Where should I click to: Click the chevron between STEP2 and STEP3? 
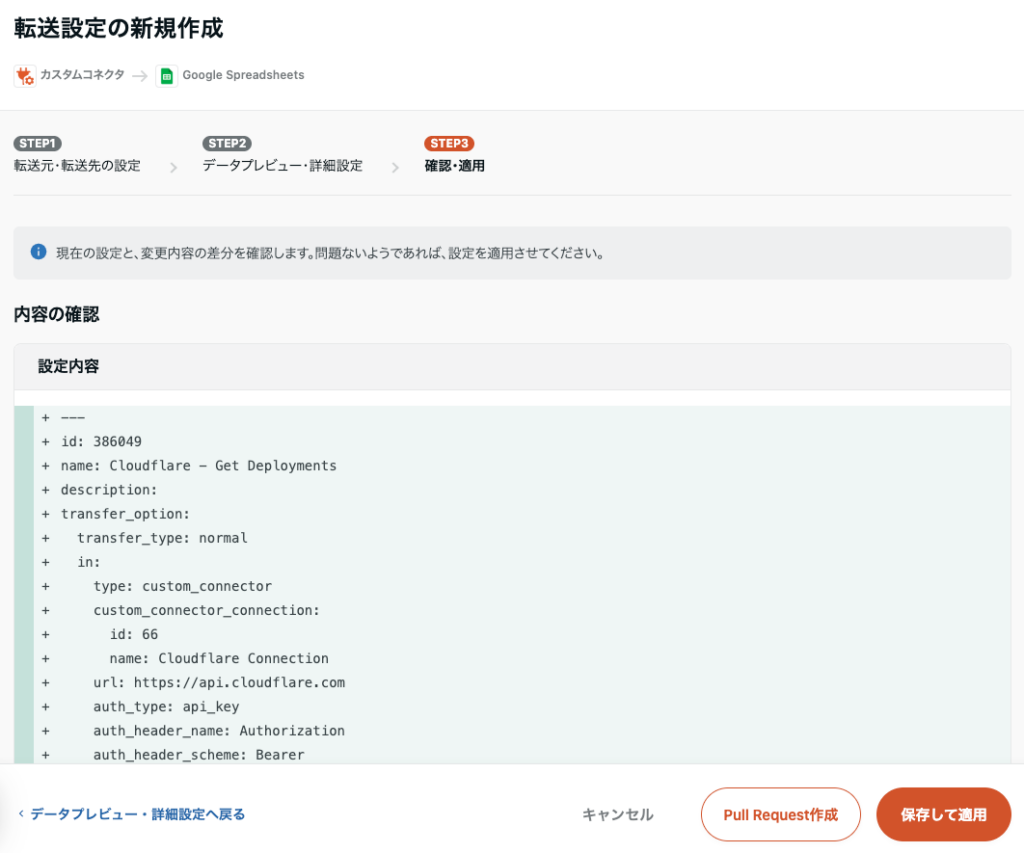tap(395, 167)
